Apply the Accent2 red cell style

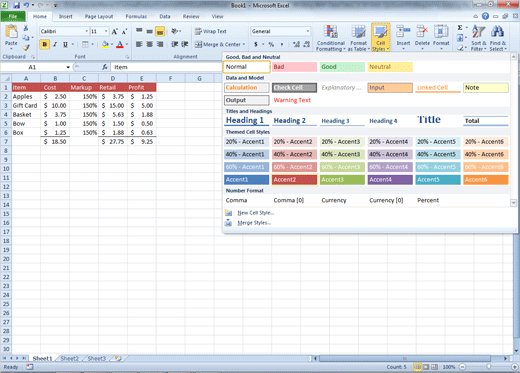point(294,180)
